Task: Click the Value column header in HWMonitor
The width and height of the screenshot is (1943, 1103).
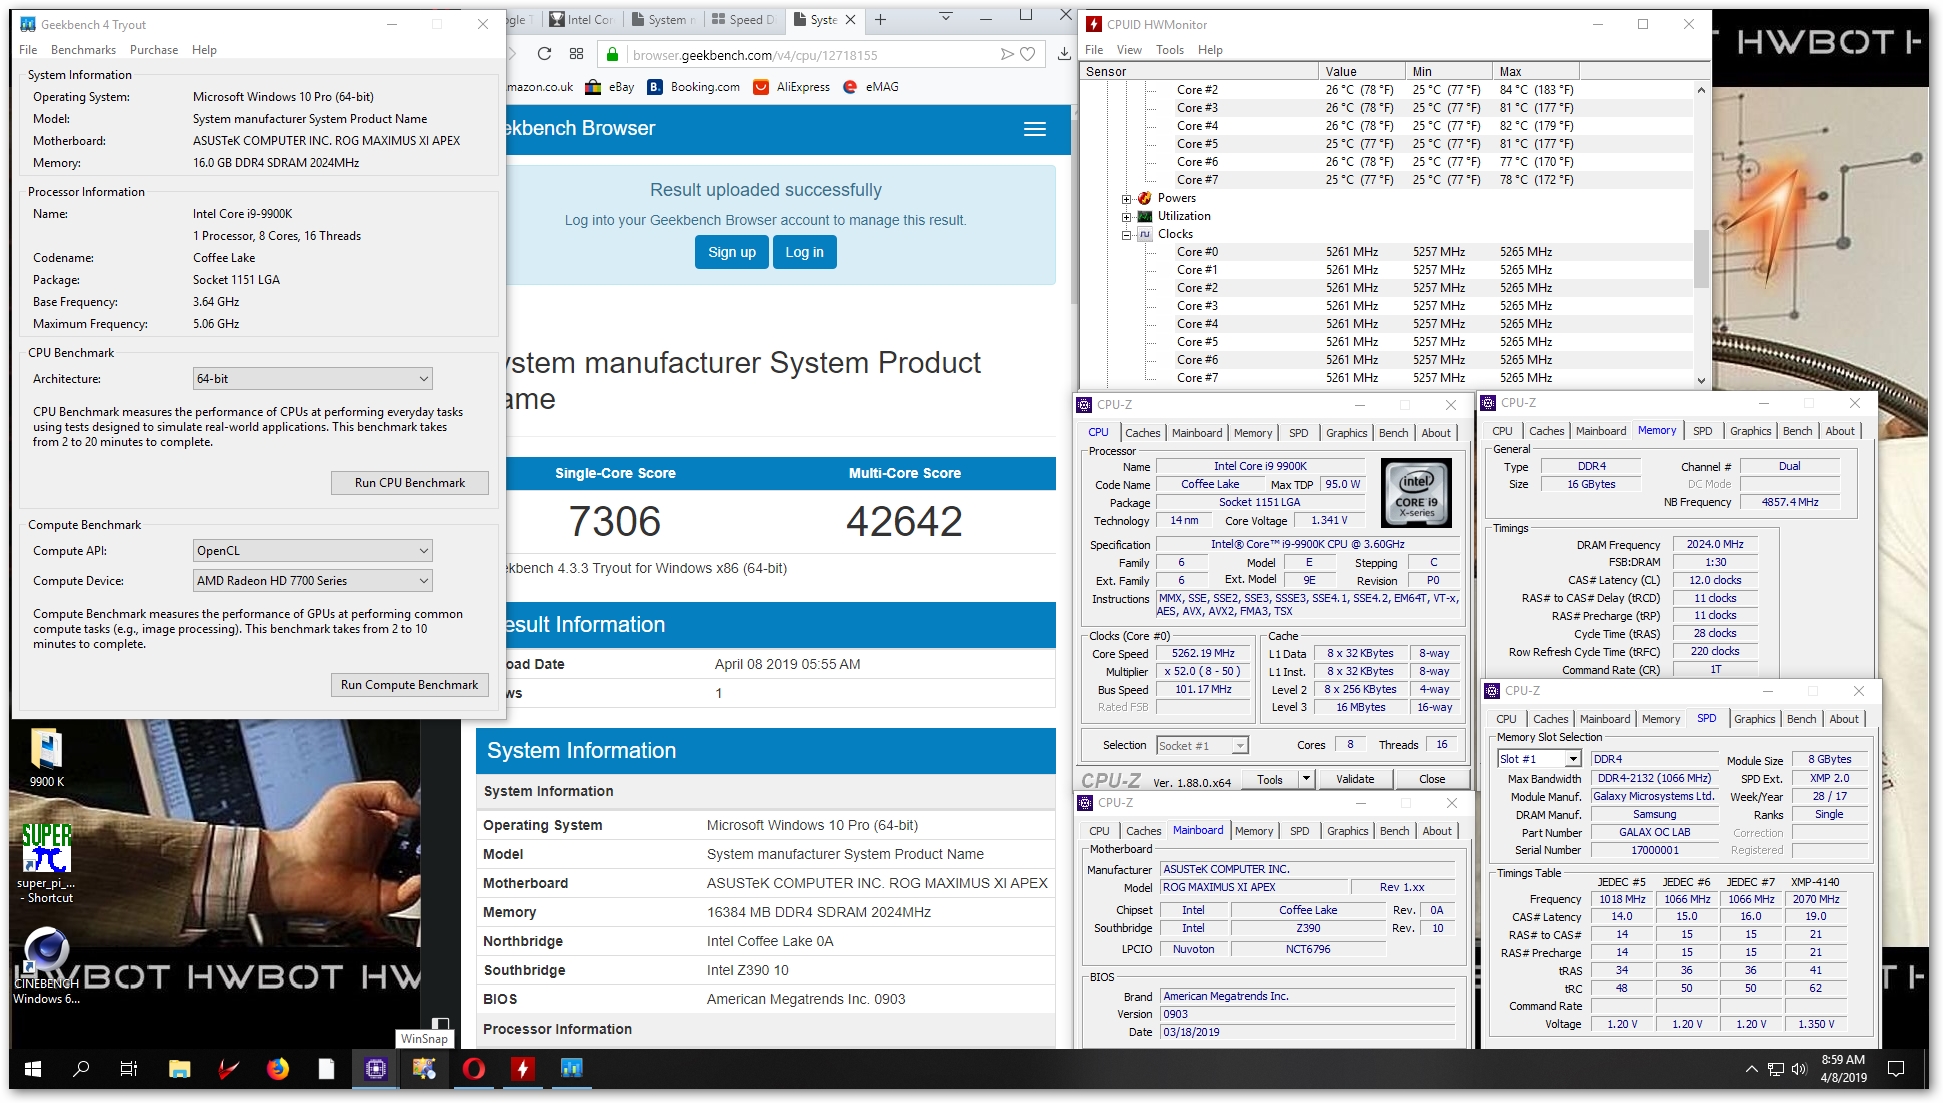Action: 1362,71
